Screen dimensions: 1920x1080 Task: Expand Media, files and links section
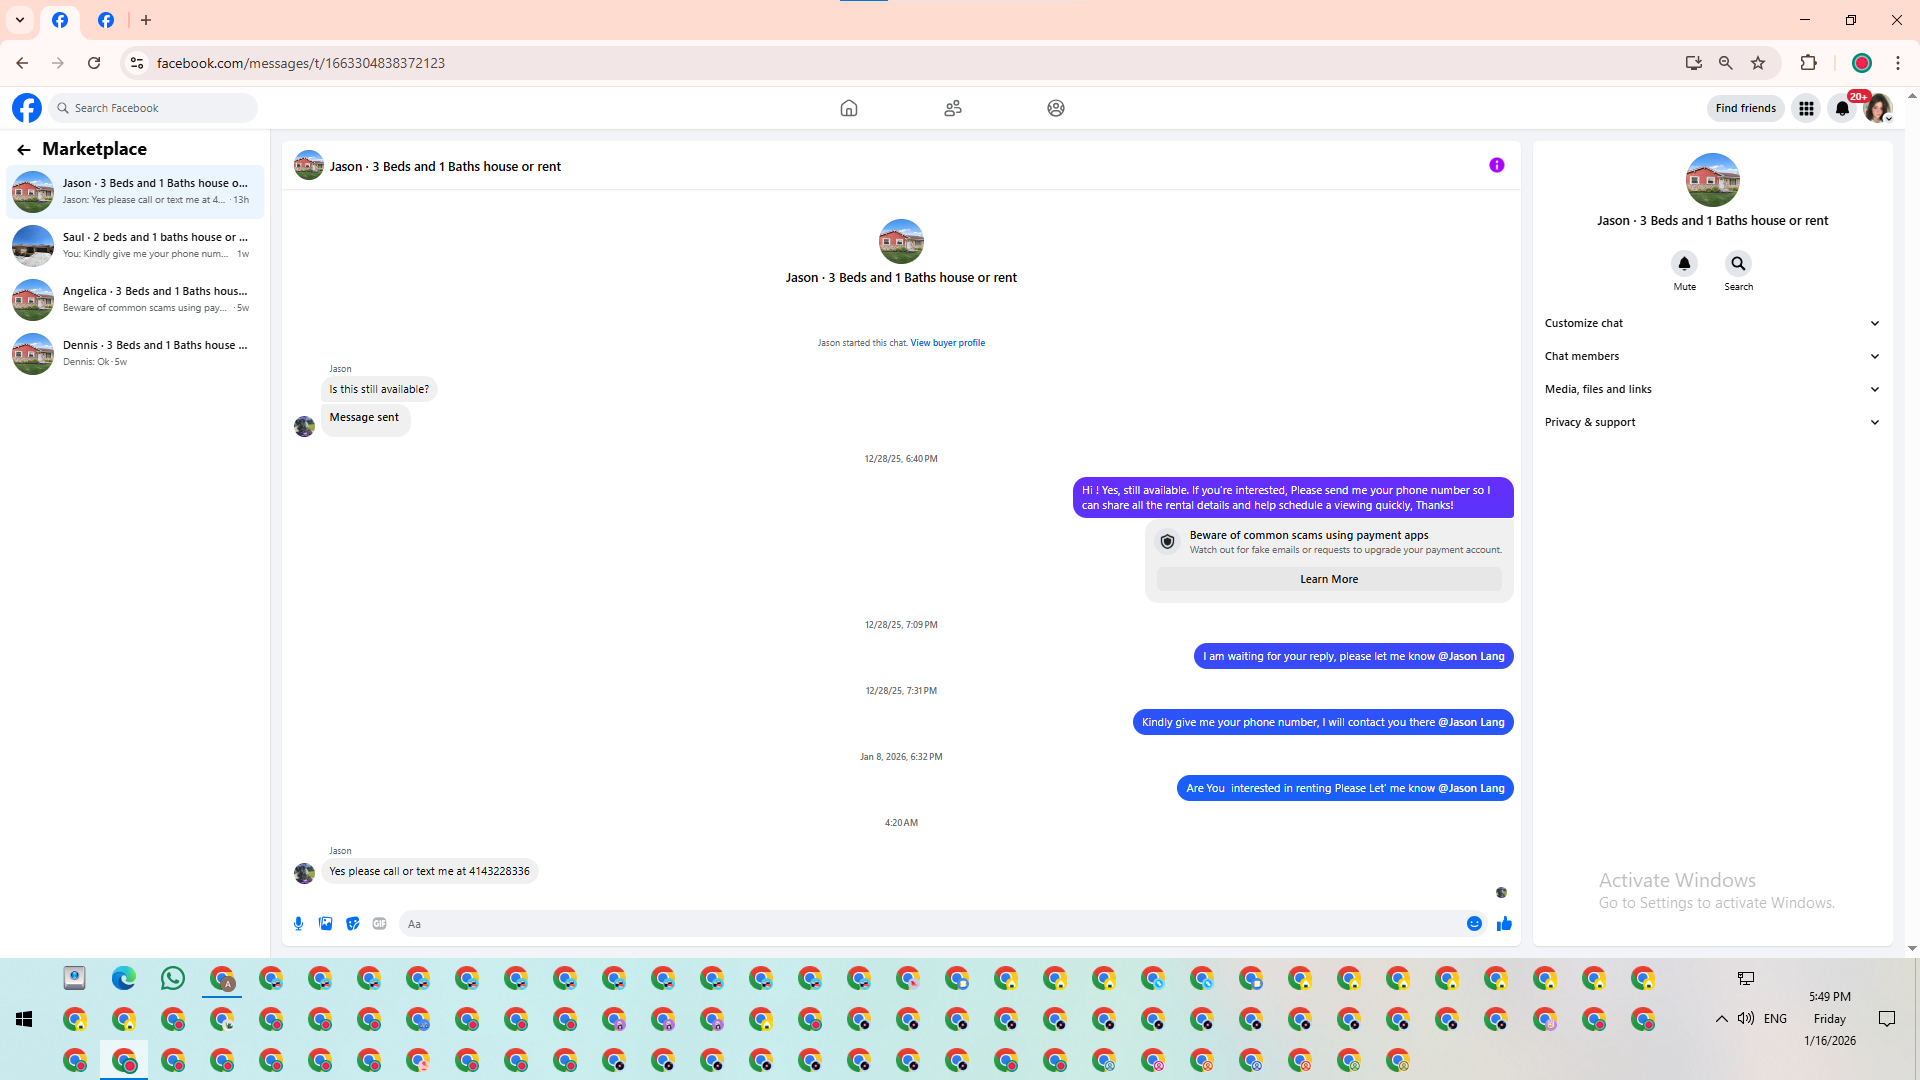coord(1712,389)
